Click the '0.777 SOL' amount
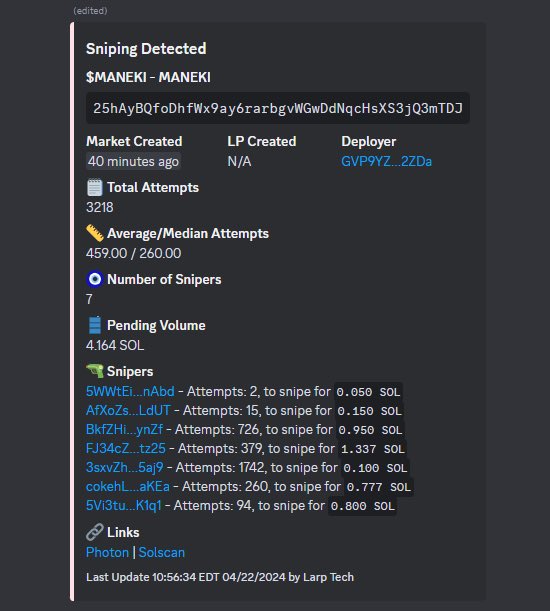Image resolution: width=550 pixels, height=611 pixels. tap(379, 487)
